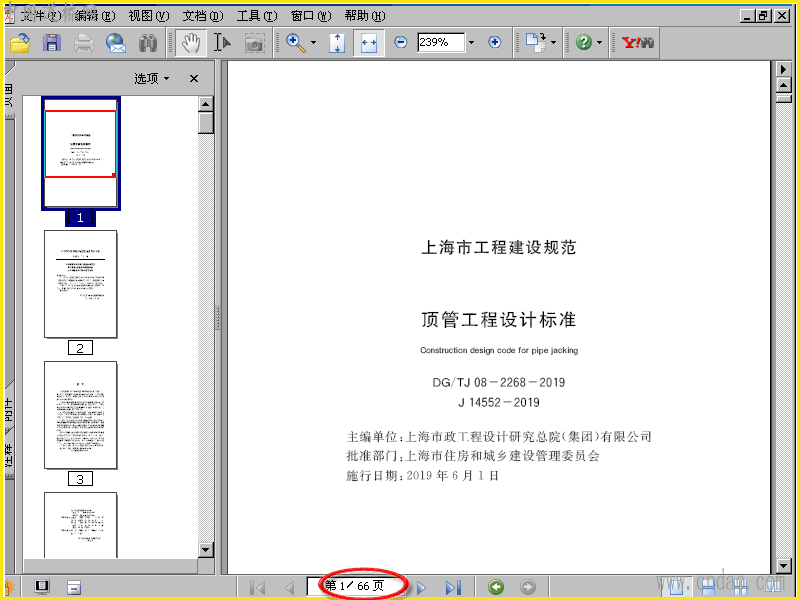Click the document vertical scrollbar thumb
Image resolution: width=800 pixels, height=600 pixels.
[x=784, y=98]
